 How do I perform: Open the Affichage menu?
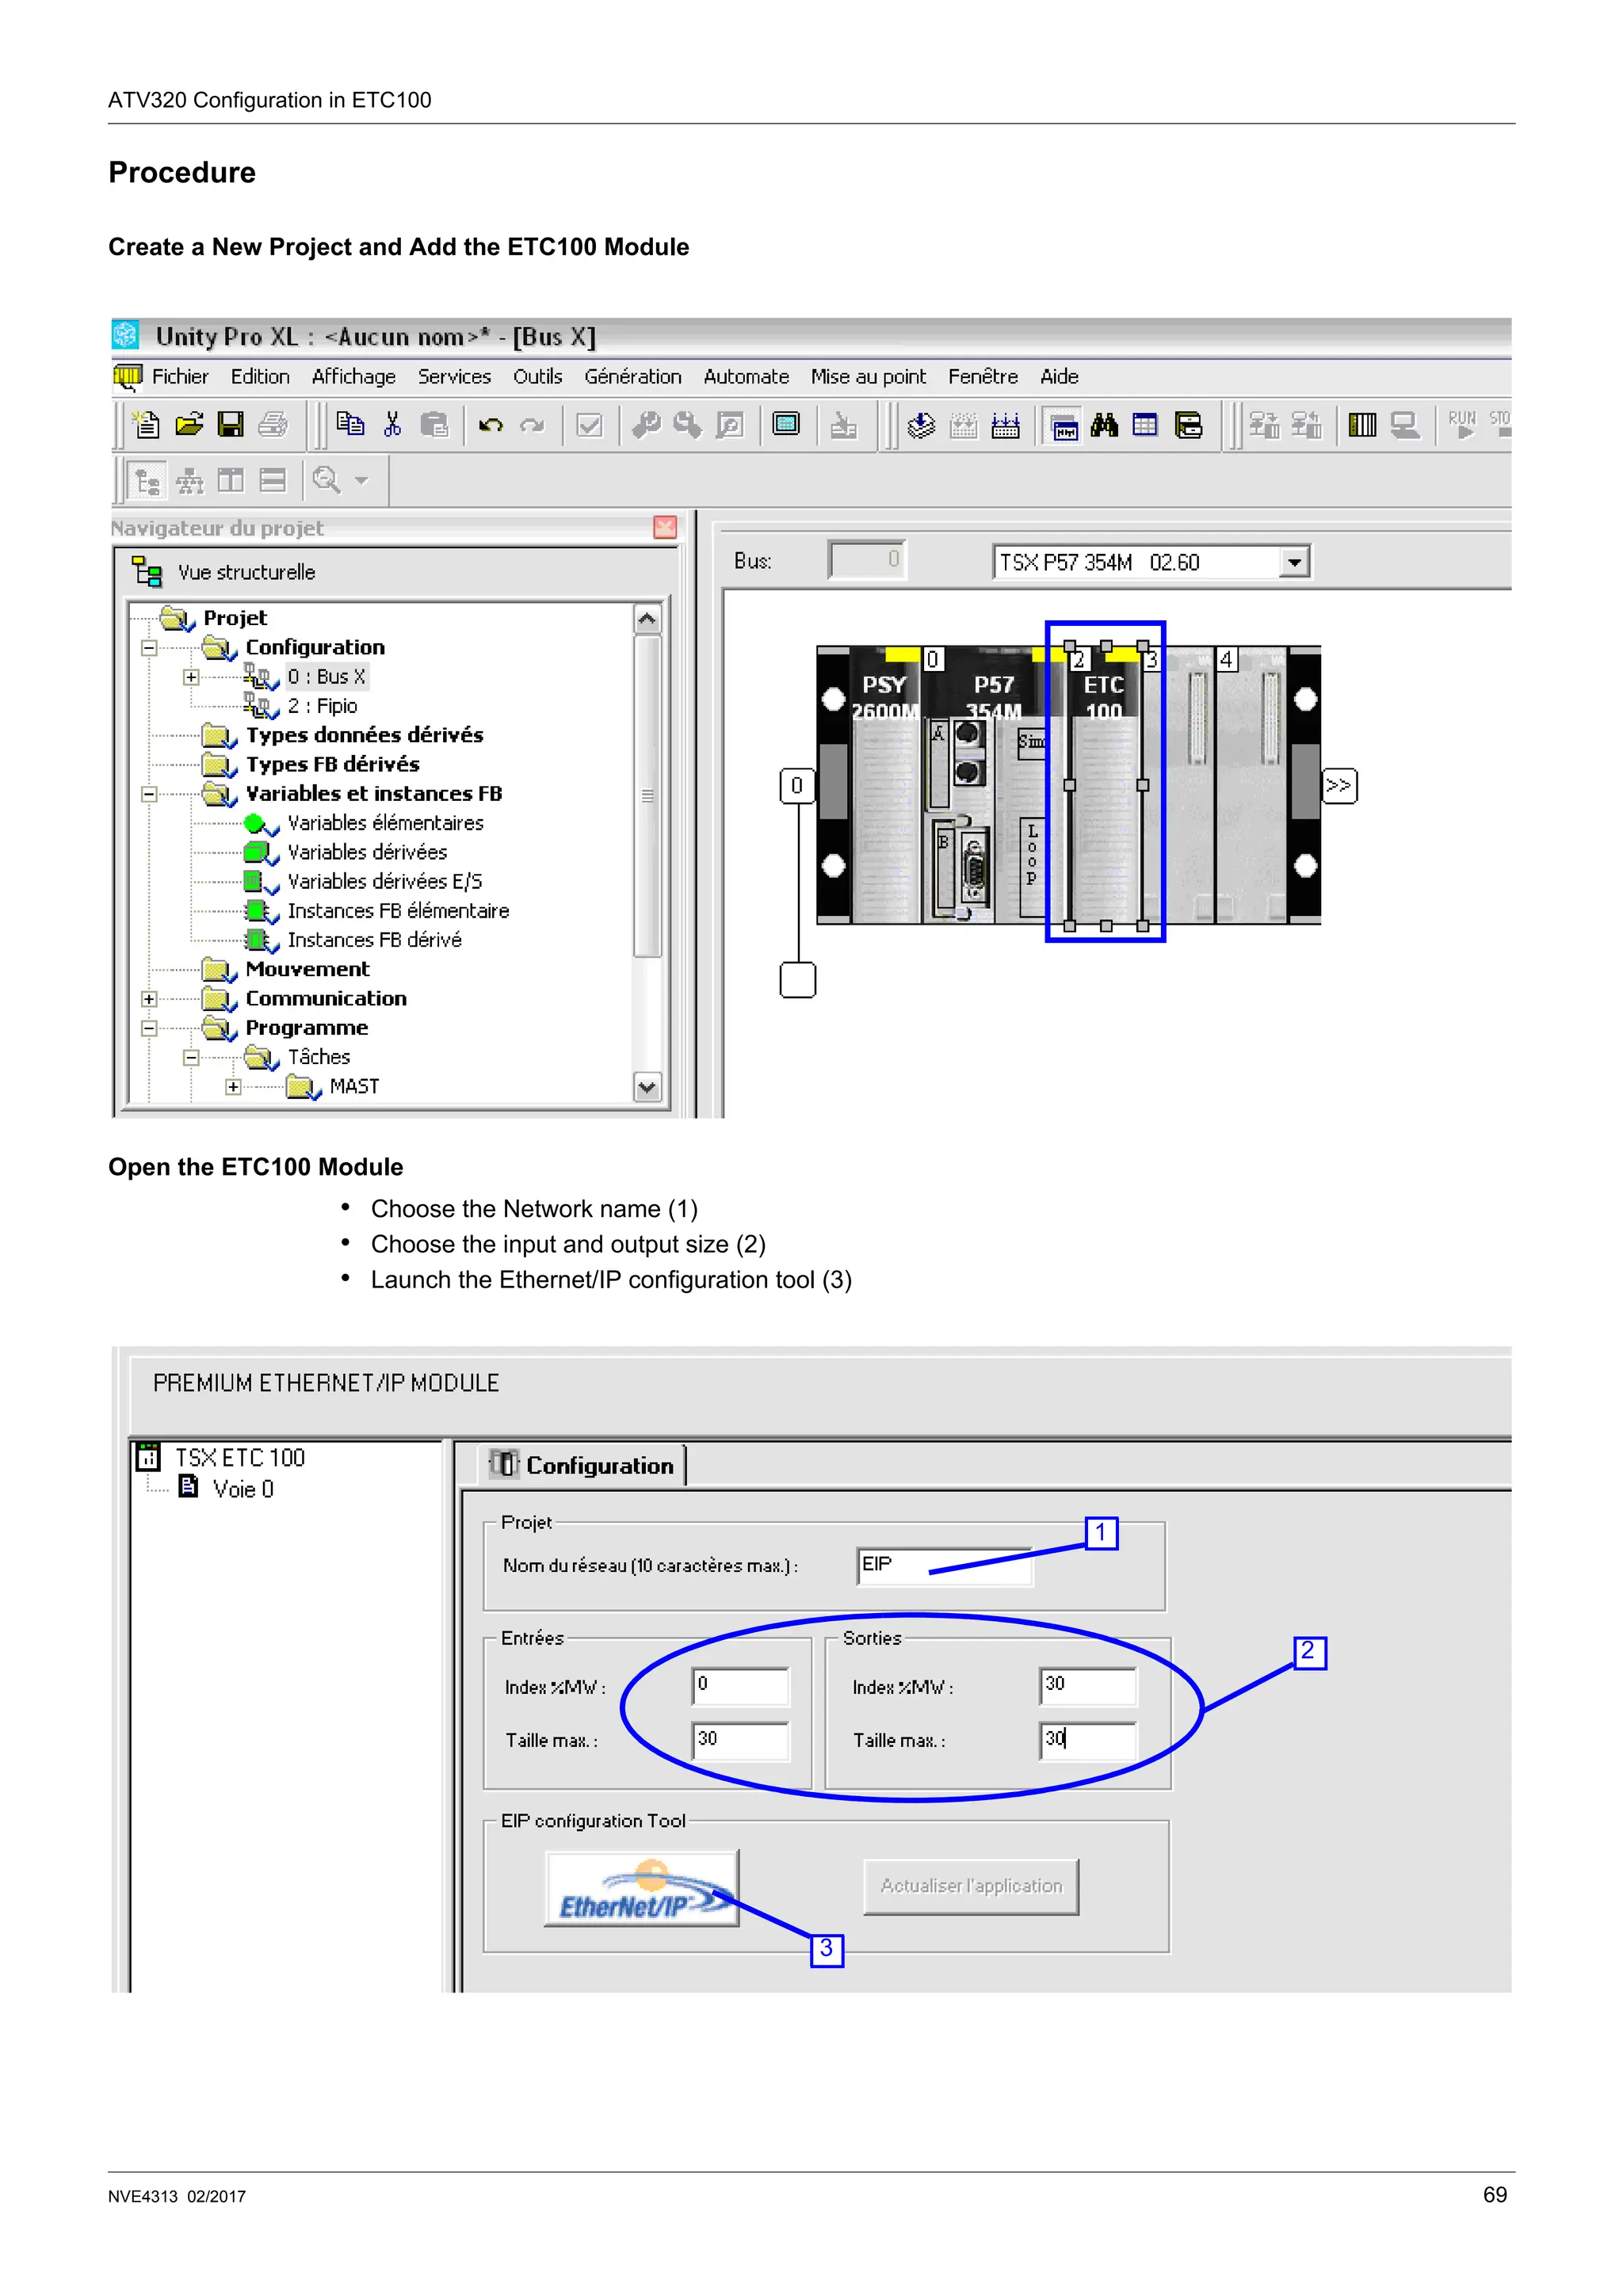pos(354,377)
